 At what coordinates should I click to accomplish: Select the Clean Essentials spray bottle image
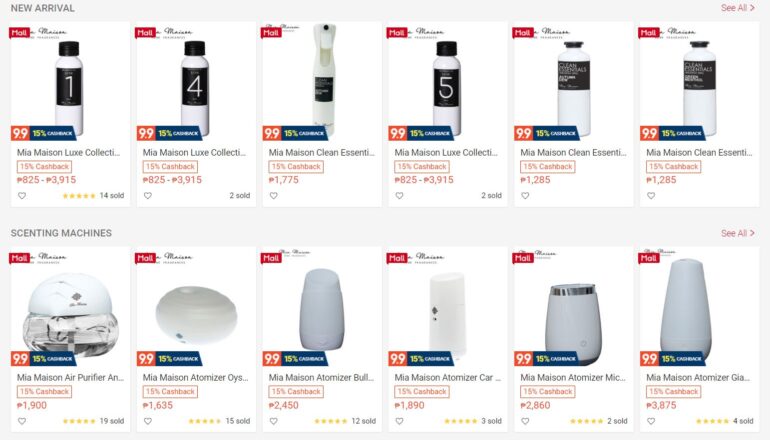click(x=322, y=81)
